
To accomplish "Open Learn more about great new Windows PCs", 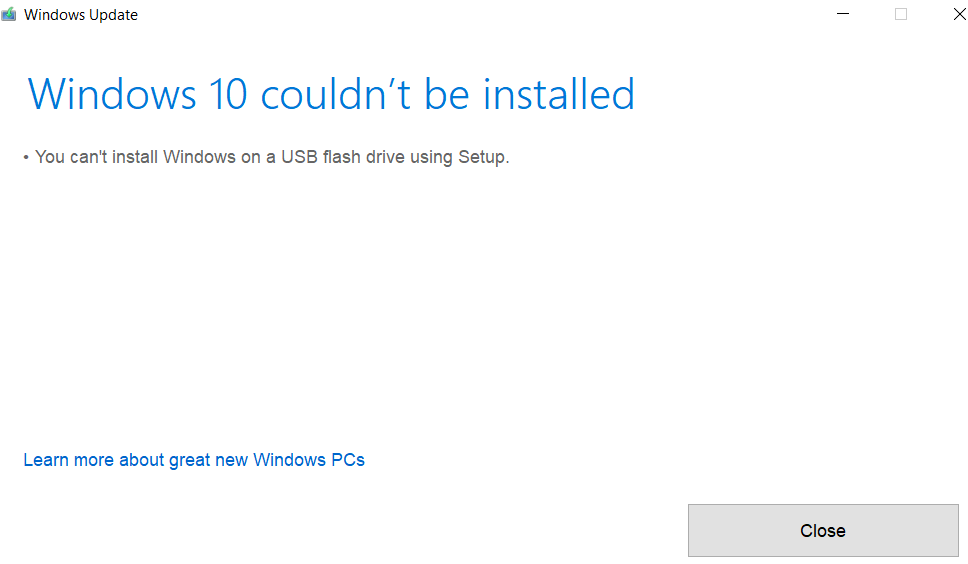I will click(194, 460).
